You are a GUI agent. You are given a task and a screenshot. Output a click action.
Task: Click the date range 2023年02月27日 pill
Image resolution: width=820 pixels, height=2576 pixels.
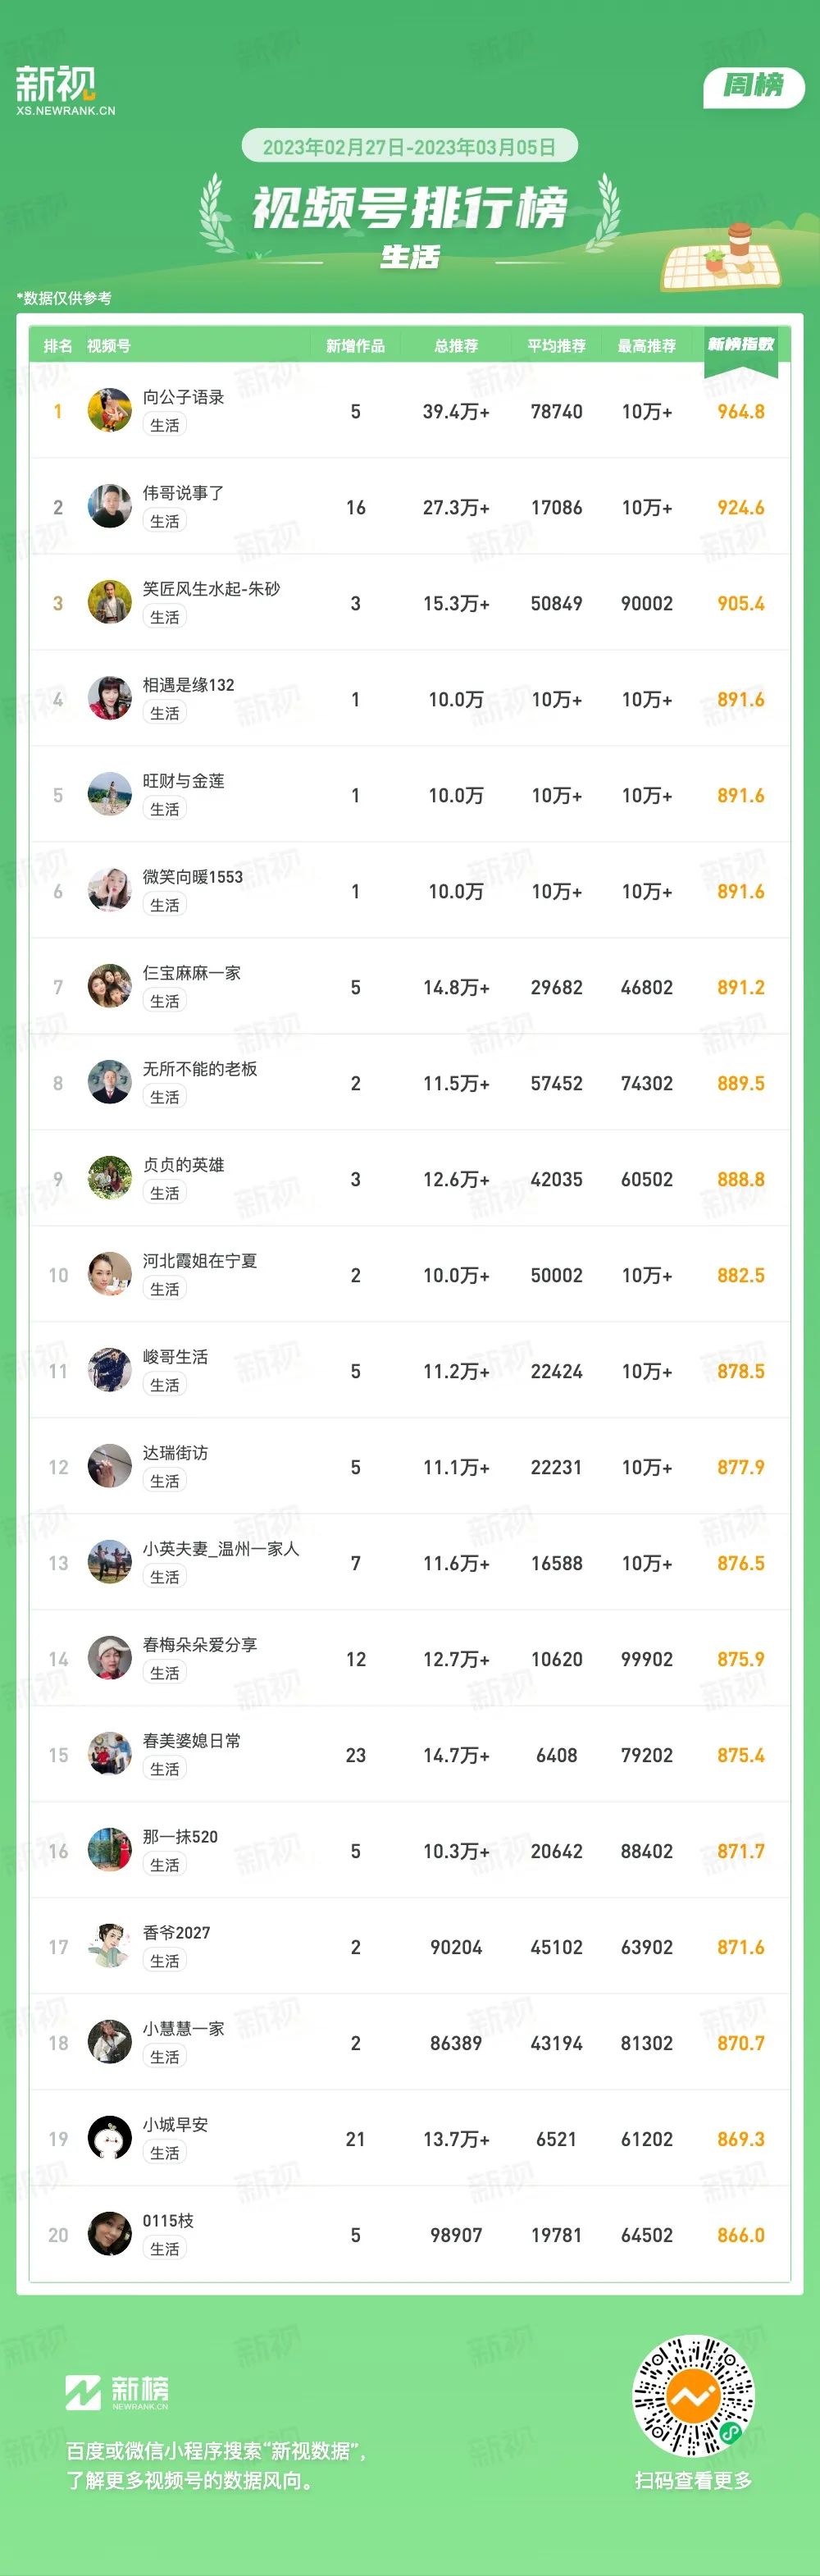click(409, 147)
